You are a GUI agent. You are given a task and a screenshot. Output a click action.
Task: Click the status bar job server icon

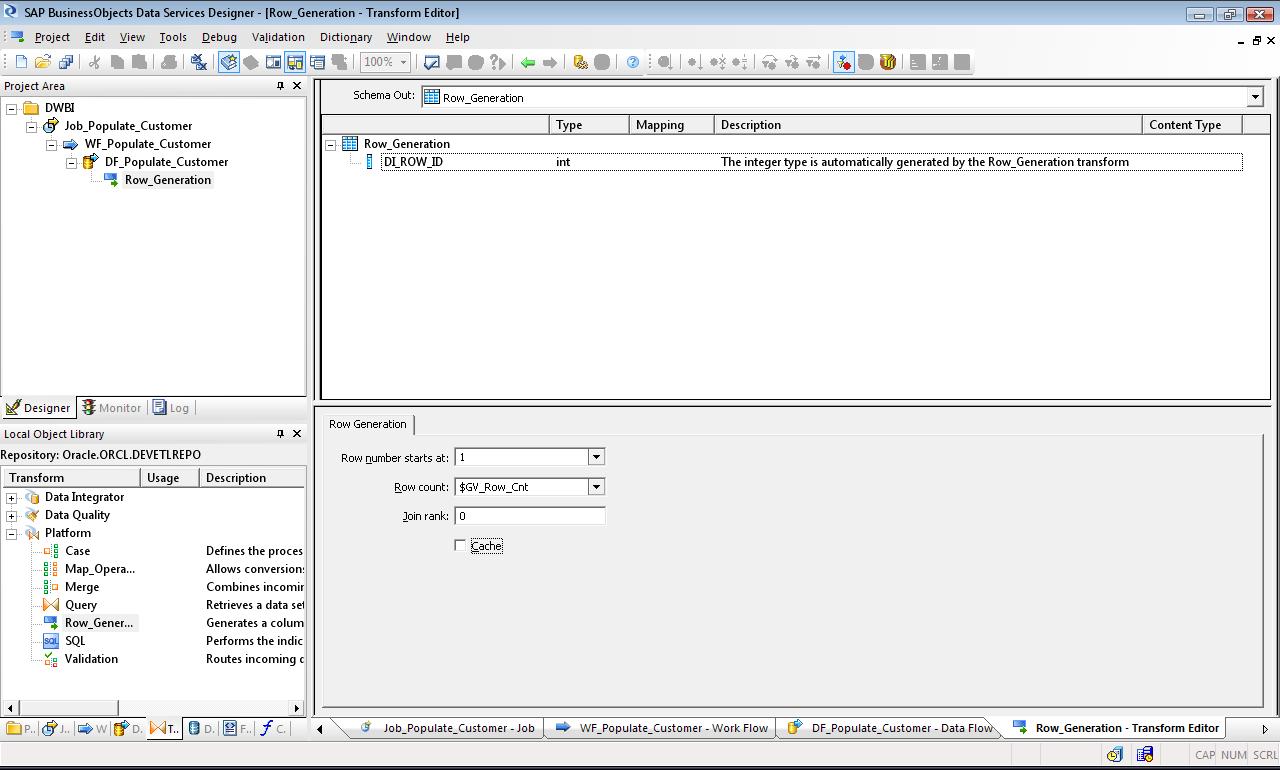(1114, 755)
